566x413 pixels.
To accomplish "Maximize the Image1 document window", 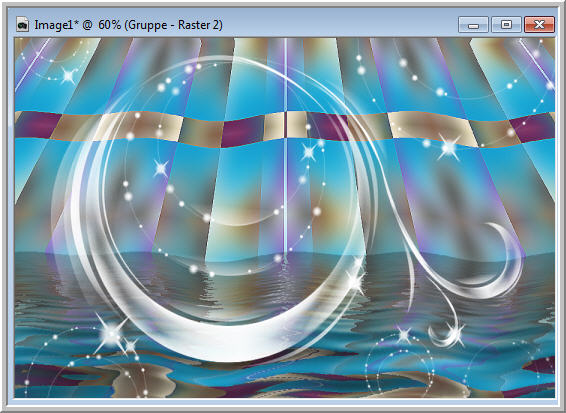I will click(506, 25).
